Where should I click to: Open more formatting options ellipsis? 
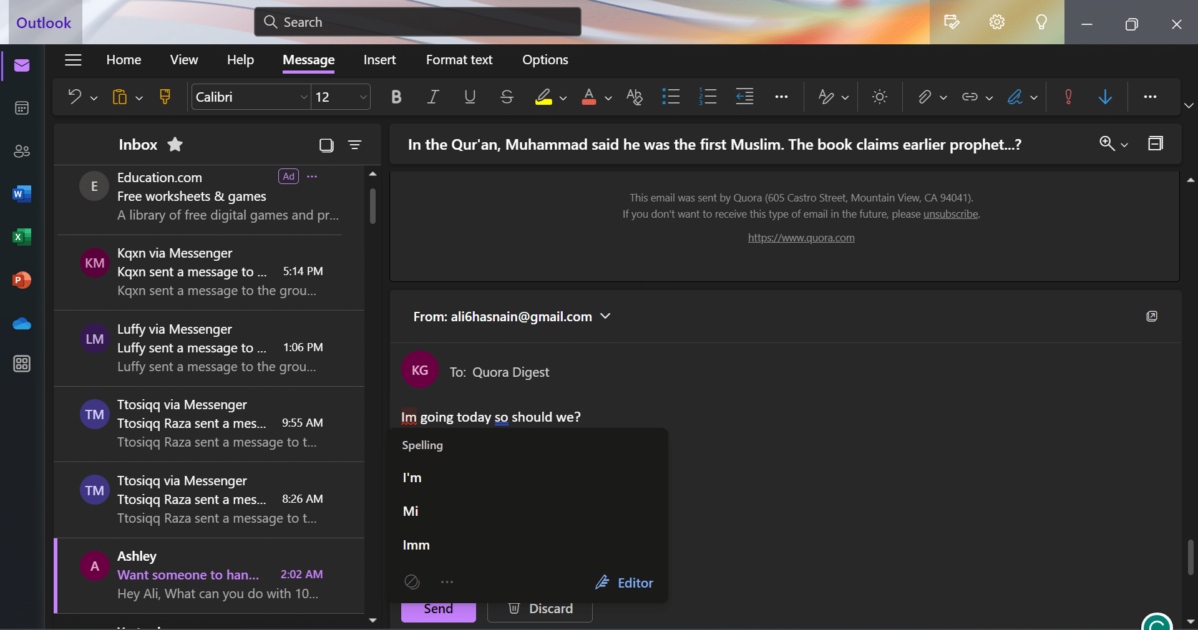pos(781,97)
